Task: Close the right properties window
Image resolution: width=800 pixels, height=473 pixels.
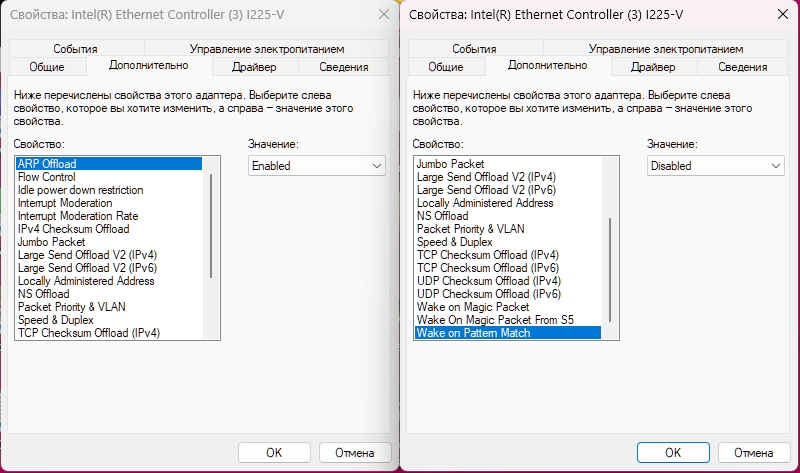Action: click(783, 14)
